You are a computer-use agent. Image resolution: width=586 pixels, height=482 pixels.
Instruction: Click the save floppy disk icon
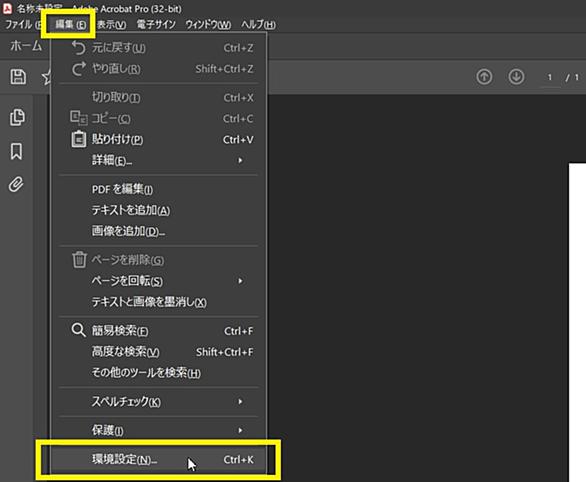(x=18, y=77)
